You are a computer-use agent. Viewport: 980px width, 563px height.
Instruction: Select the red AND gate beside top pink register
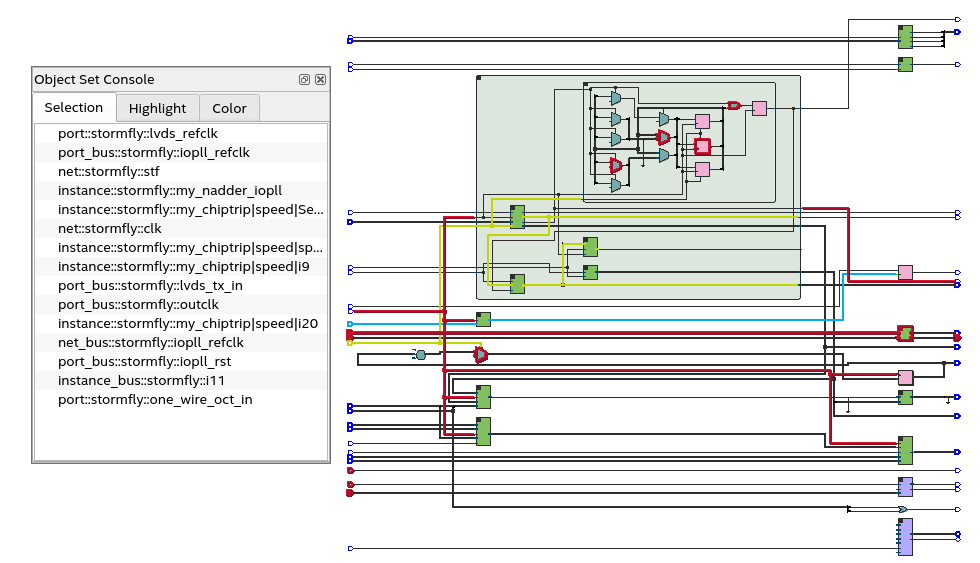pos(733,106)
